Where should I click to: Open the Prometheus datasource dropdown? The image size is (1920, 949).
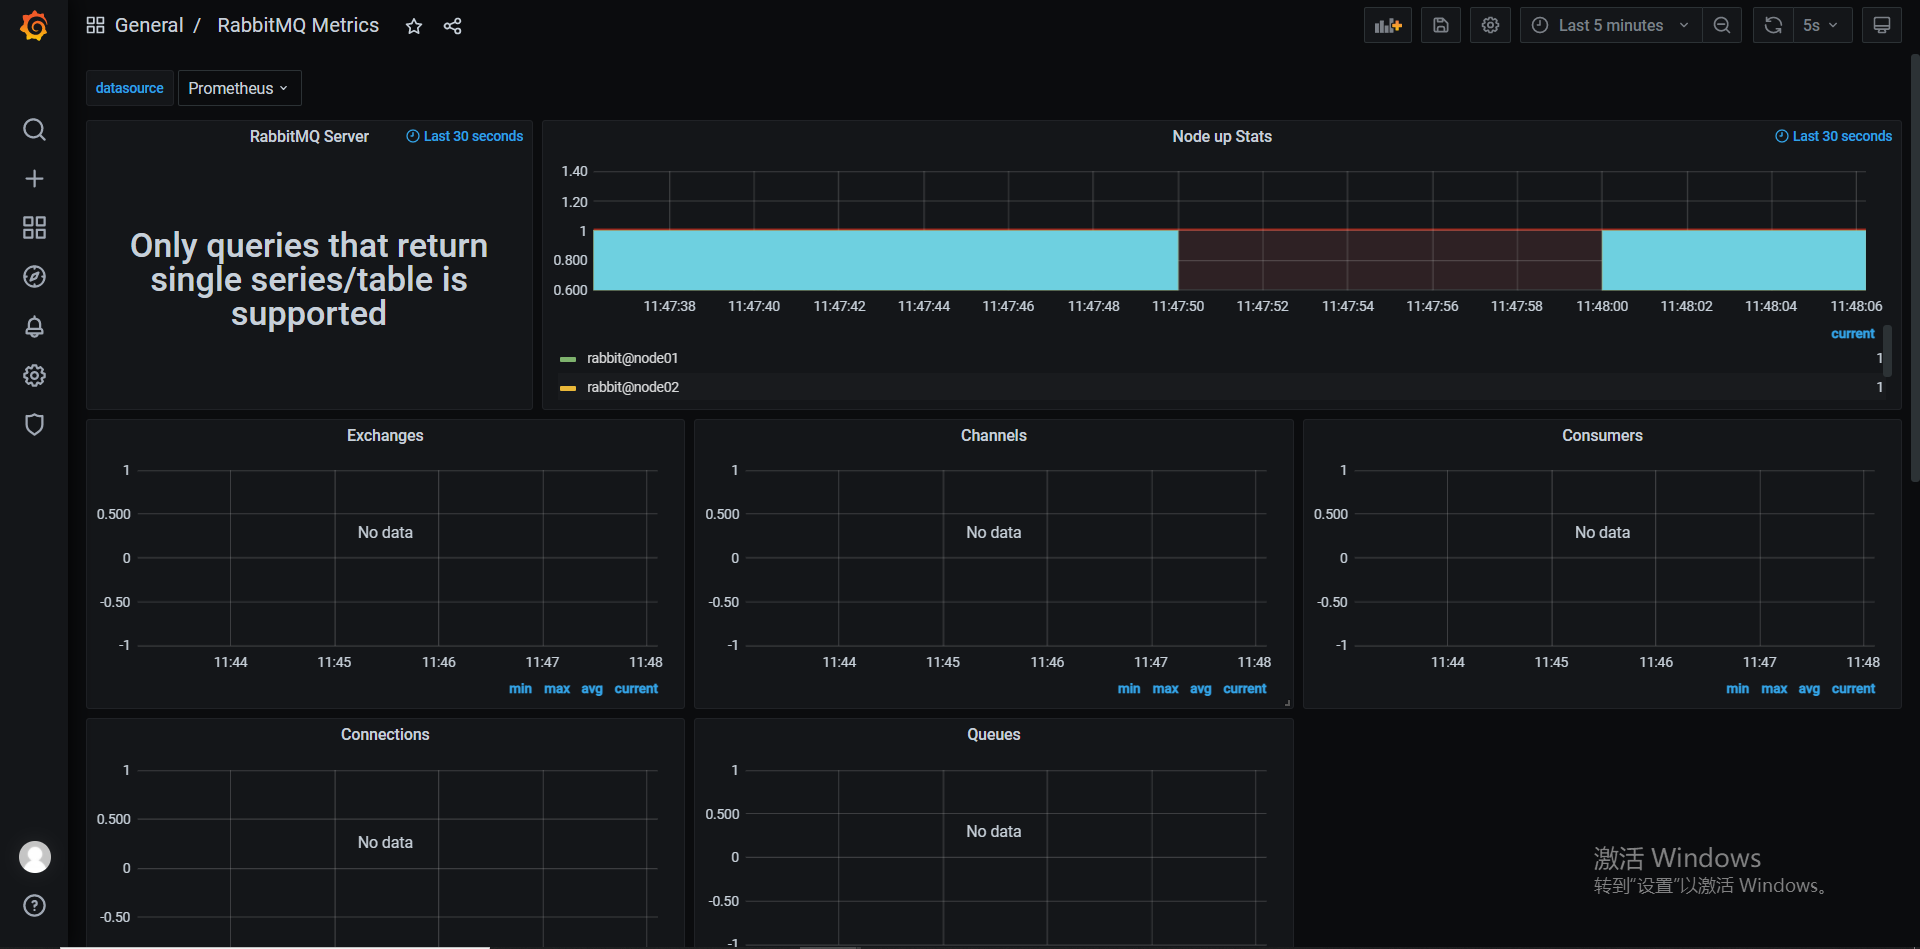(239, 88)
